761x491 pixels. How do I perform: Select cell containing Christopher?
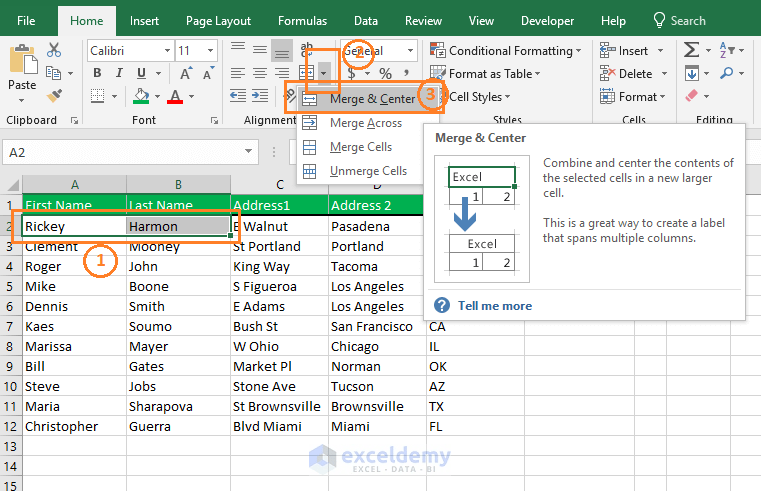pos(74,426)
